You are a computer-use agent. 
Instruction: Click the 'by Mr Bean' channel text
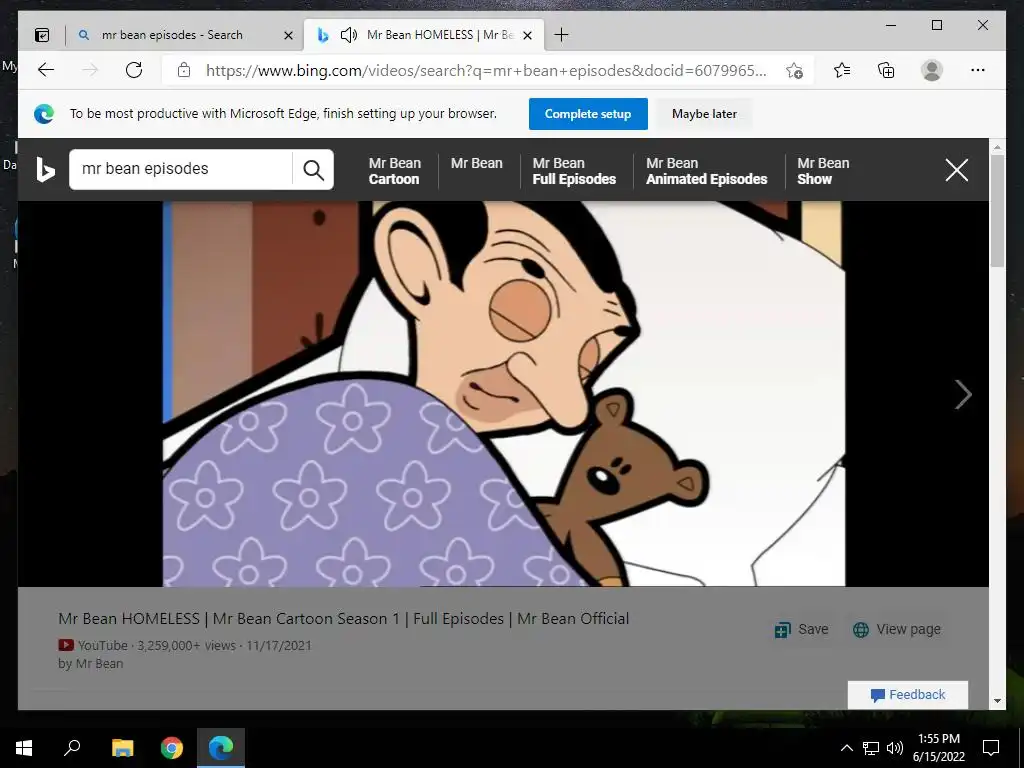click(x=90, y=664)
